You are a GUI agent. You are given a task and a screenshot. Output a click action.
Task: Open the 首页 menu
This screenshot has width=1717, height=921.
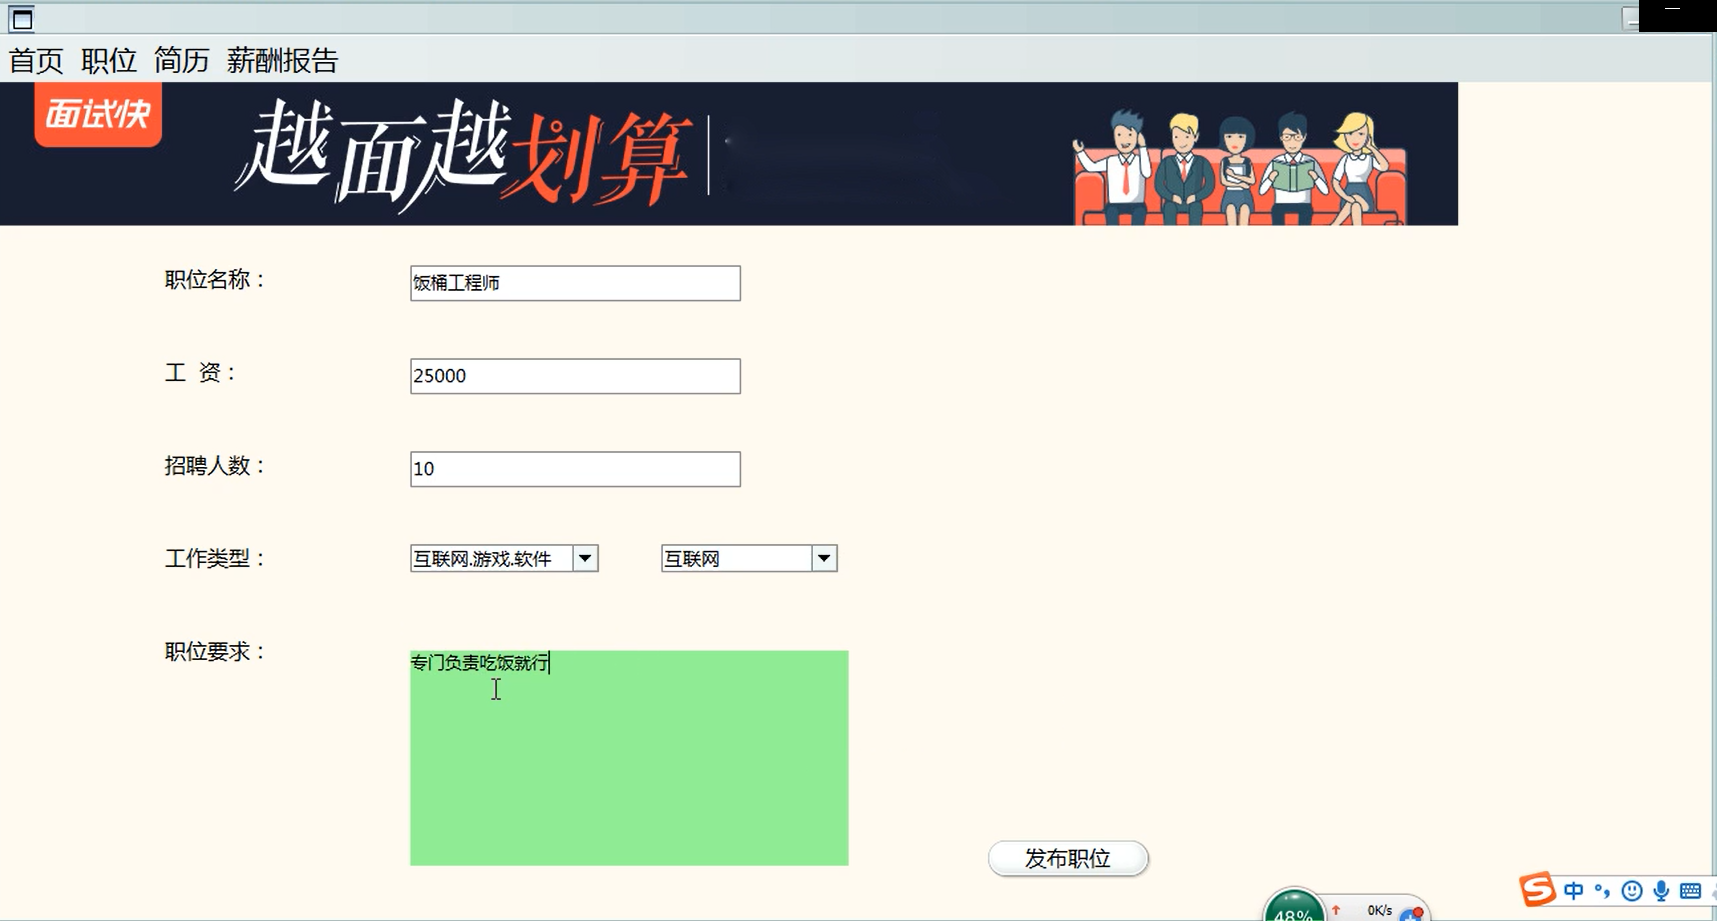(x=36, y=61)
